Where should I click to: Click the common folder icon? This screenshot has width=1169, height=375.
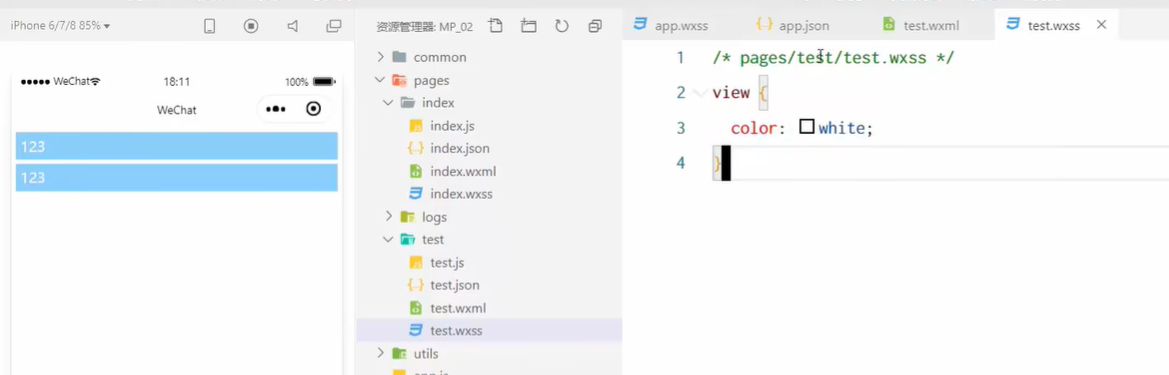pyautogui.click(x=400, y=57)
